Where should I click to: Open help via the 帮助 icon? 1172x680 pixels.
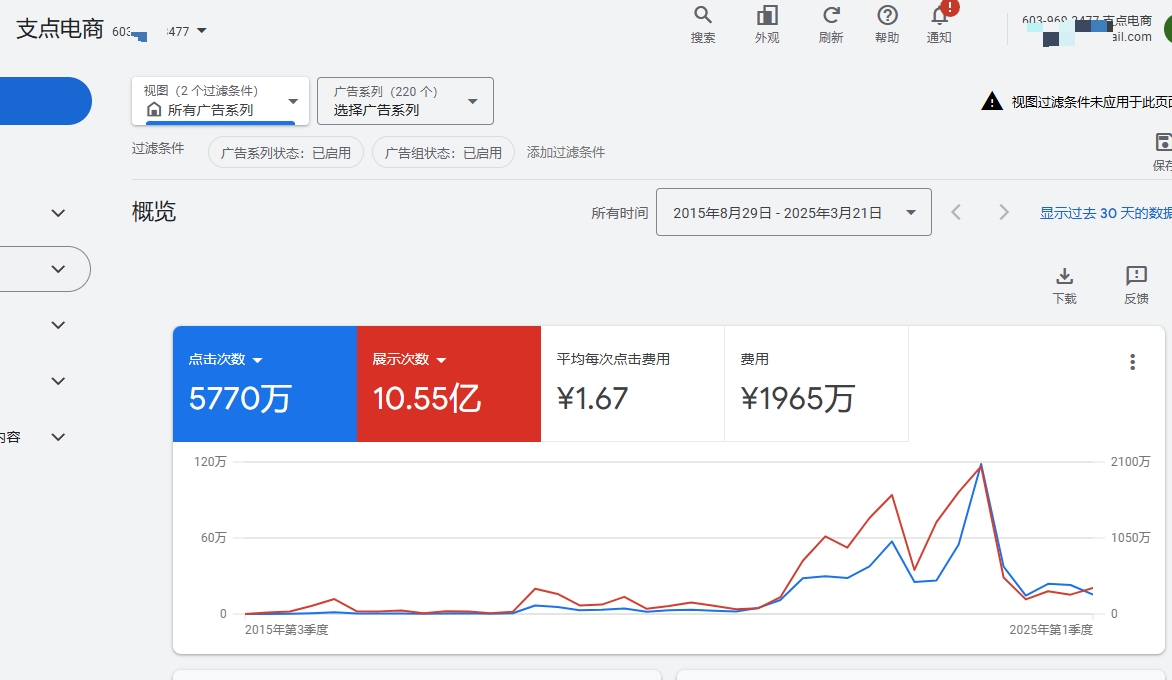point(886,22)
